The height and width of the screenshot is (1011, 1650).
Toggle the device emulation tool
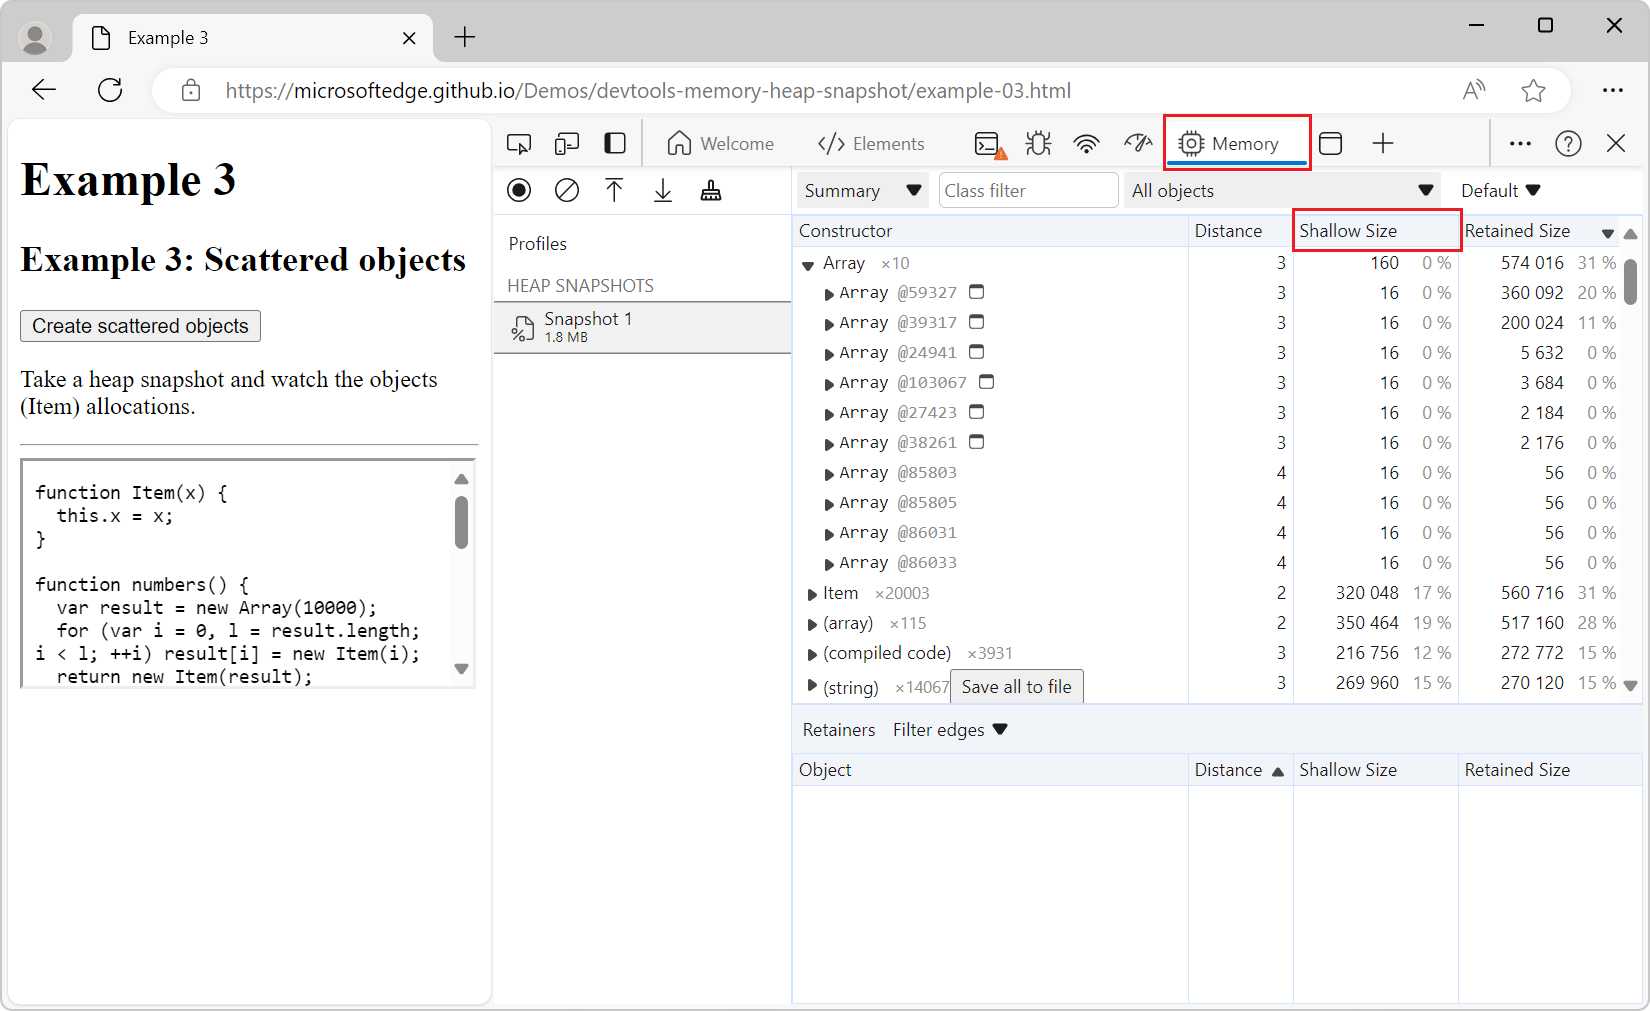point(567,143)
